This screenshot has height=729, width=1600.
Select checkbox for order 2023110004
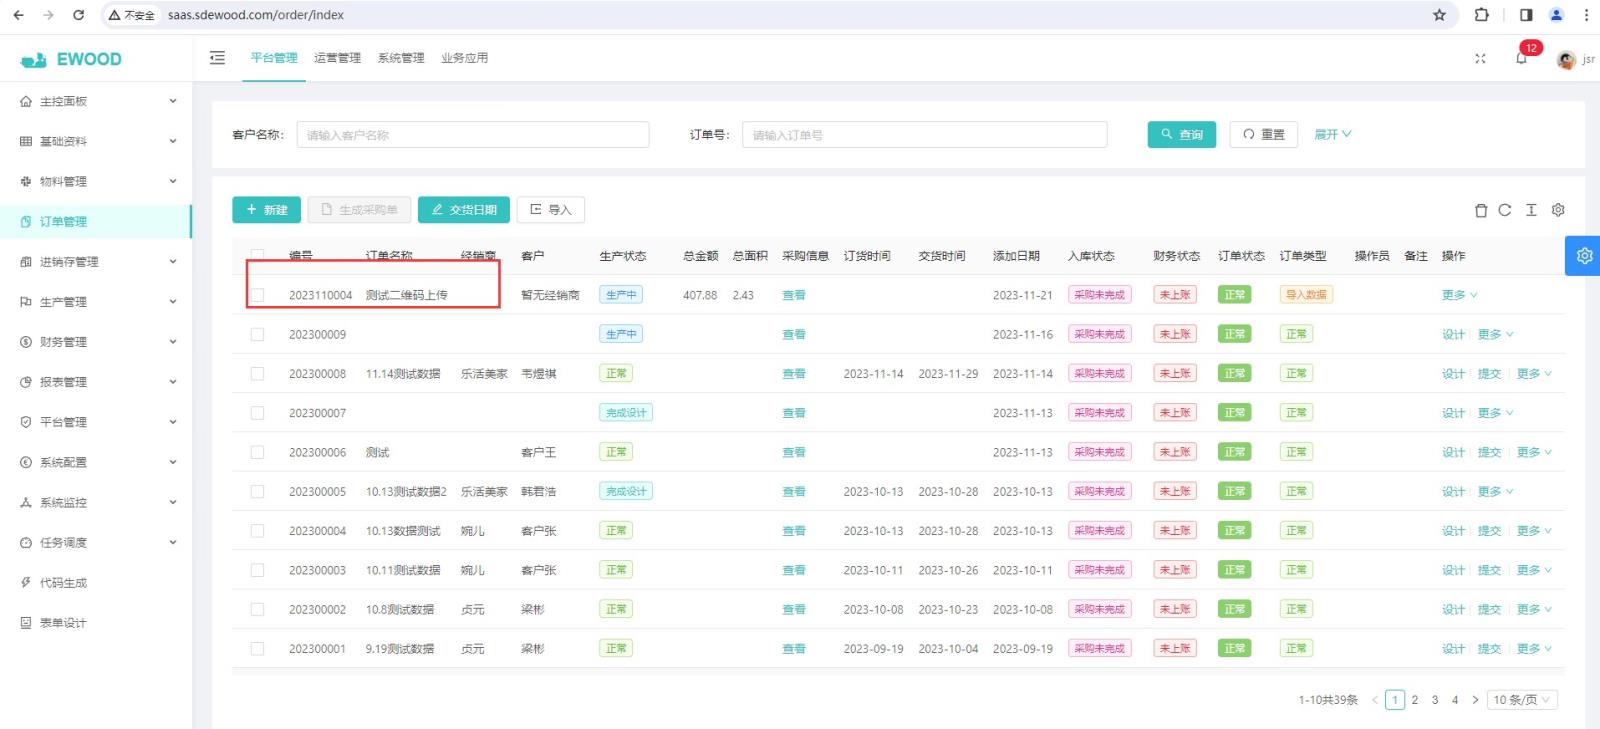[x=257, y=295]
